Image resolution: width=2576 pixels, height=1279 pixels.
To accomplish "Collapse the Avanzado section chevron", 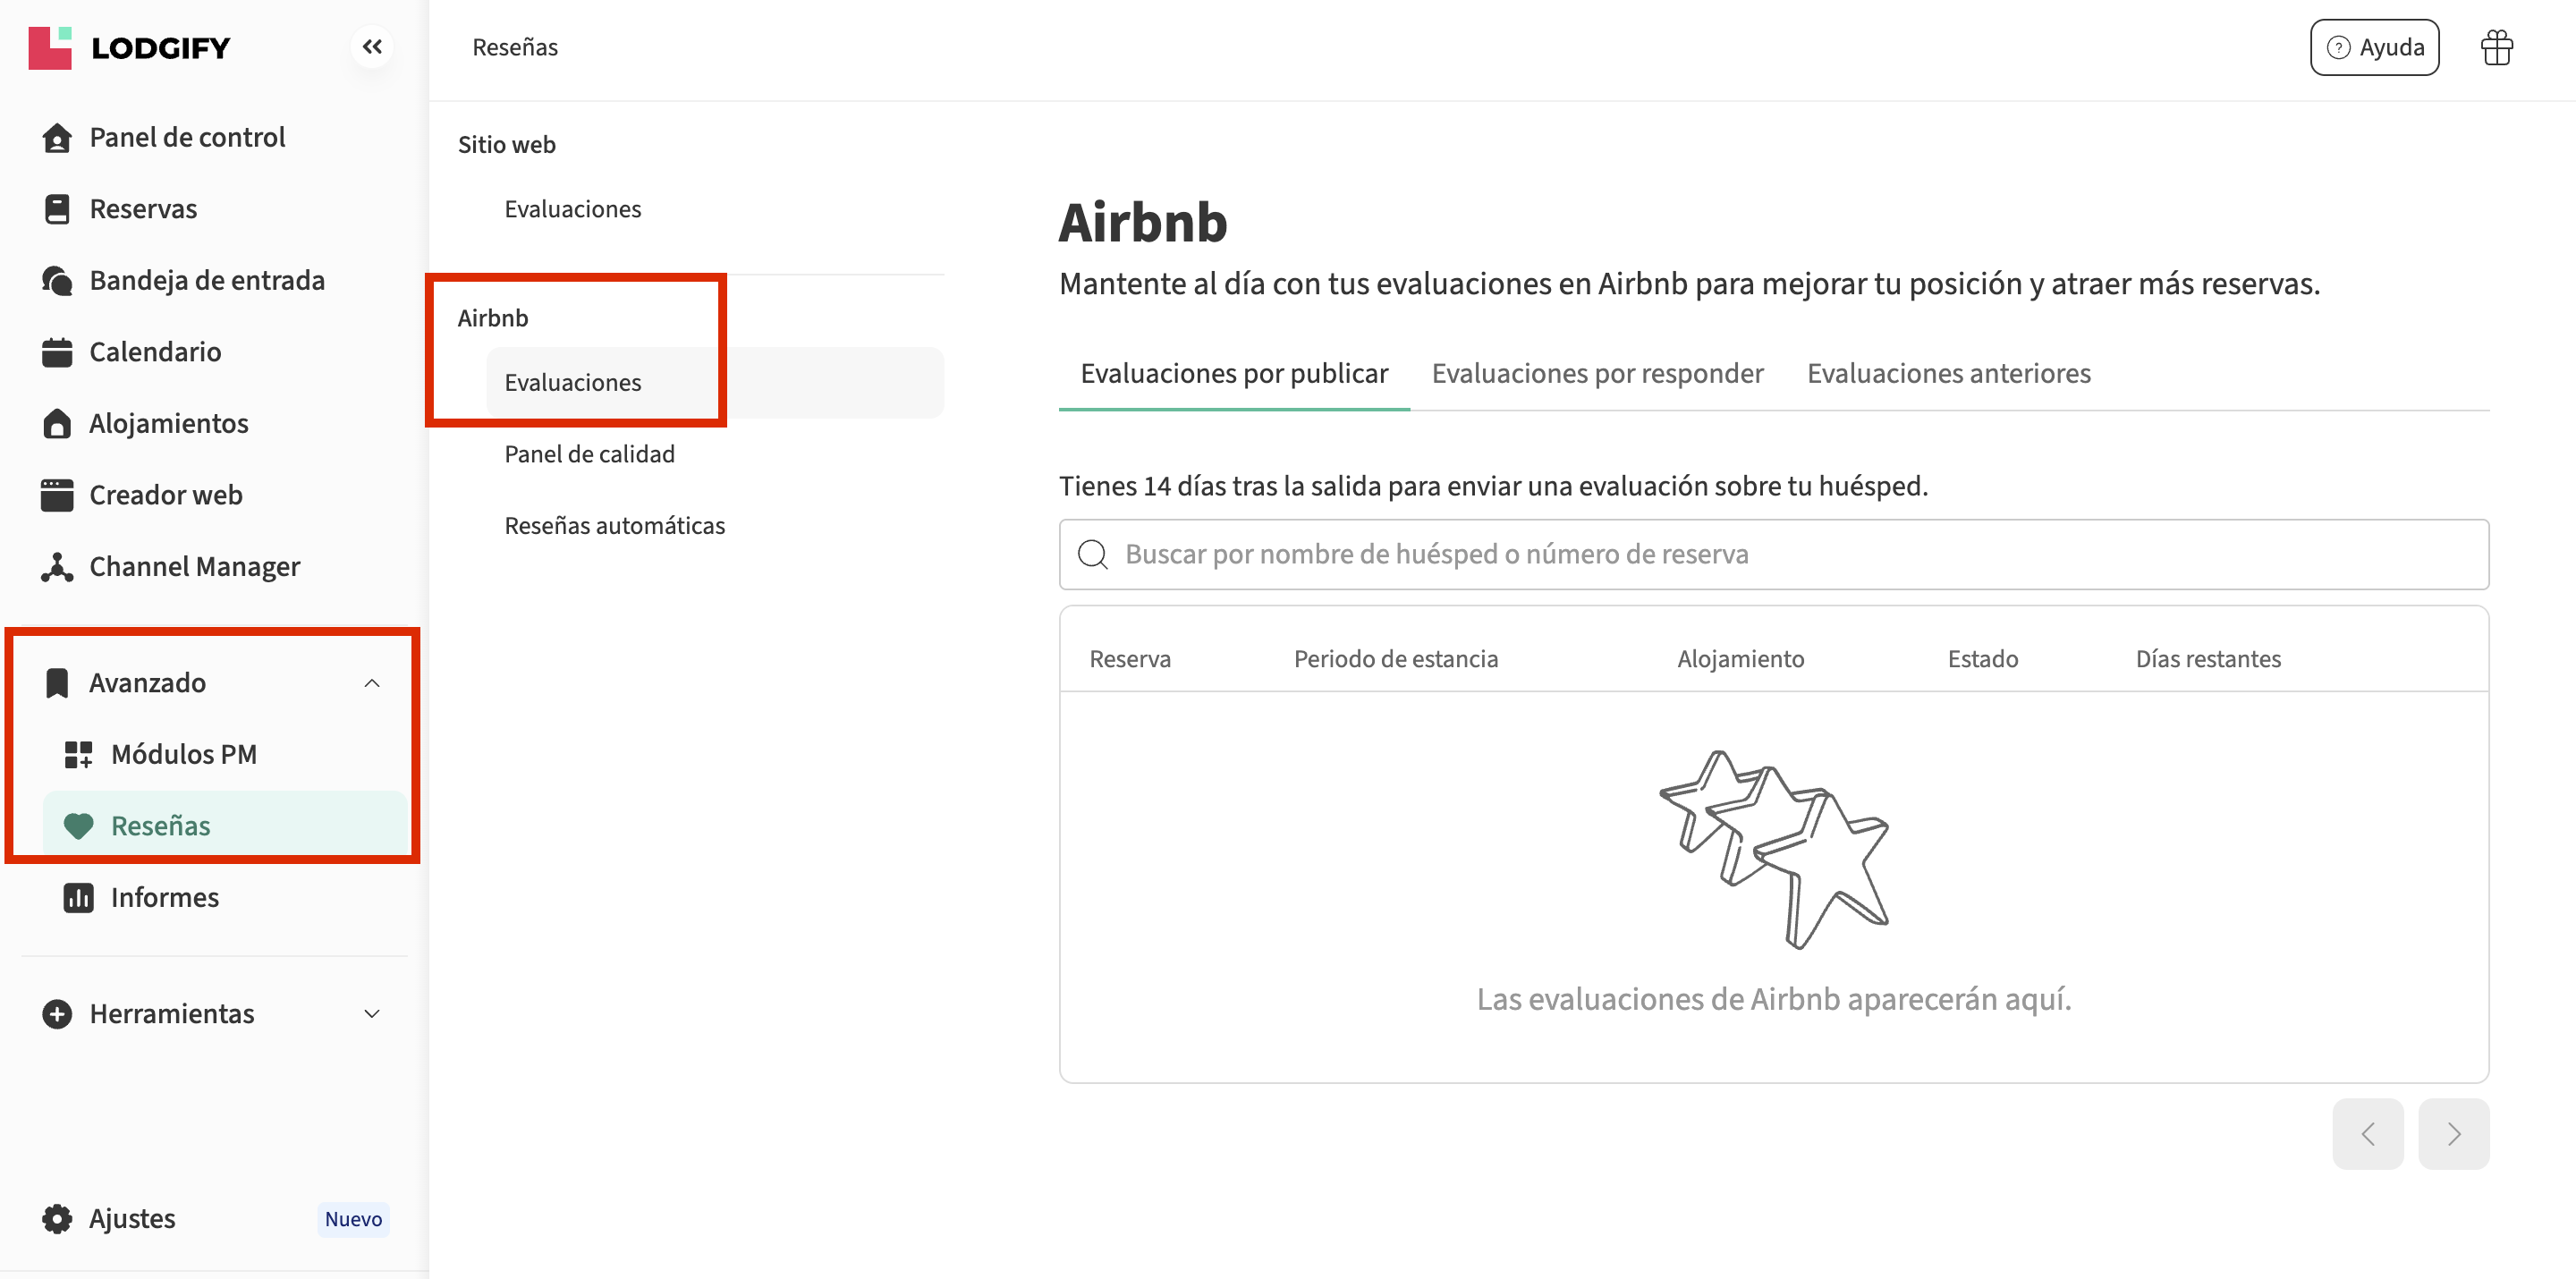I will (372, 683).
